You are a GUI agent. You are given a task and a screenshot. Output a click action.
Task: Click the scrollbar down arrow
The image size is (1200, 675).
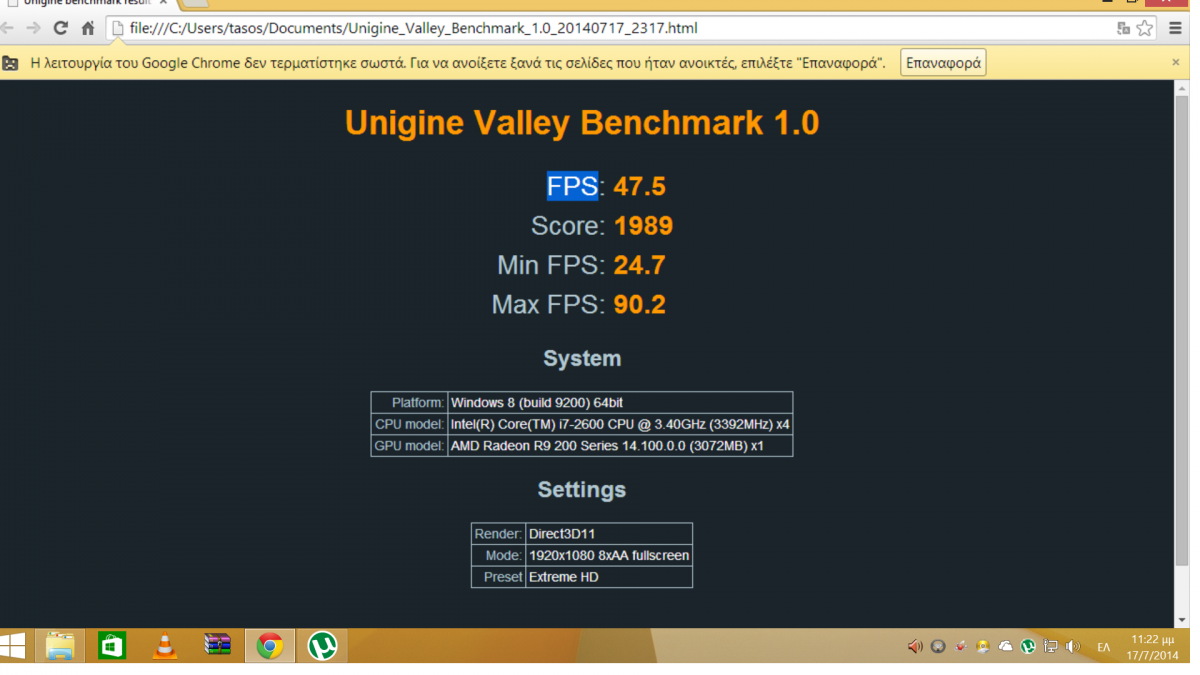1182,621
